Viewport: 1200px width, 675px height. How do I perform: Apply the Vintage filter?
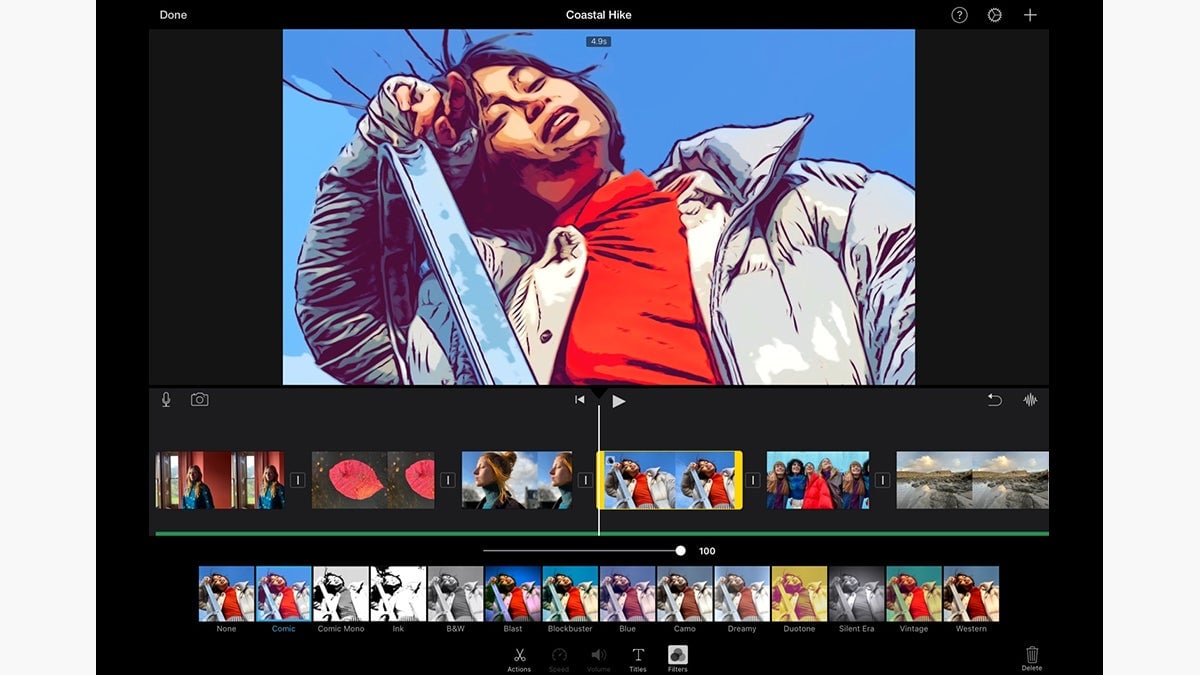(912, 593)
